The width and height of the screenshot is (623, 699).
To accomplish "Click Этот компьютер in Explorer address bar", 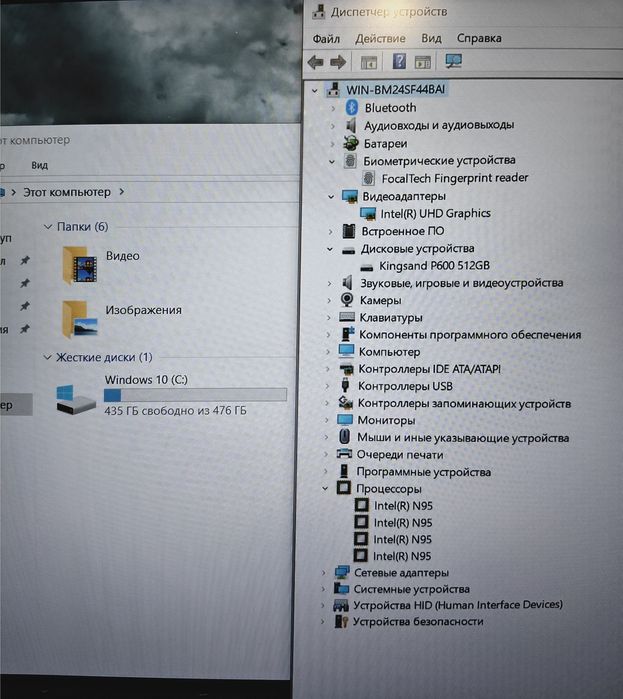I will tap(67, 192).
